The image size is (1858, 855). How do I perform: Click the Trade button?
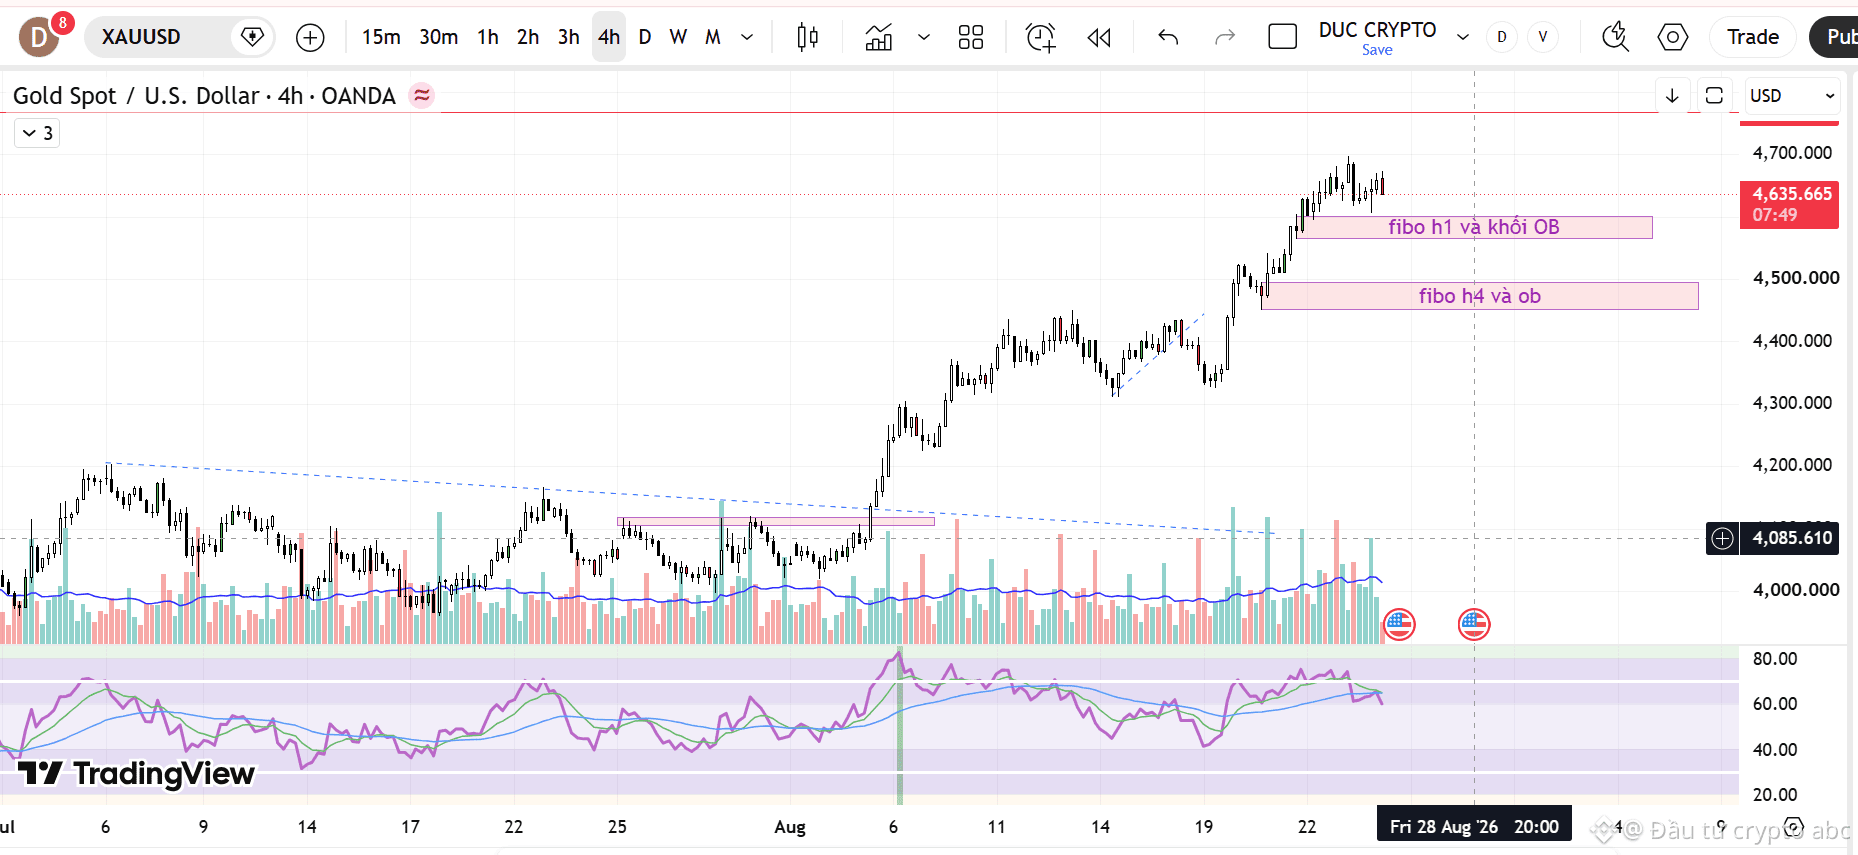pos(1753,37)
